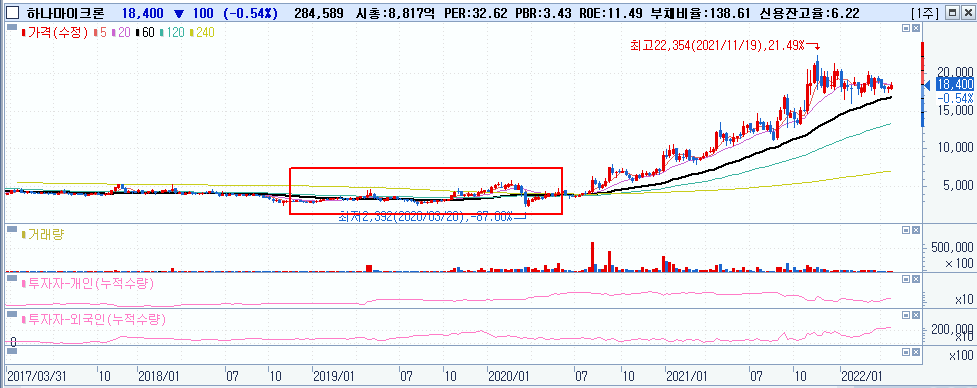Screen dimensions: 977x388
Task: Close the 투자자-외국인 pane
Action: click(915, 315)
